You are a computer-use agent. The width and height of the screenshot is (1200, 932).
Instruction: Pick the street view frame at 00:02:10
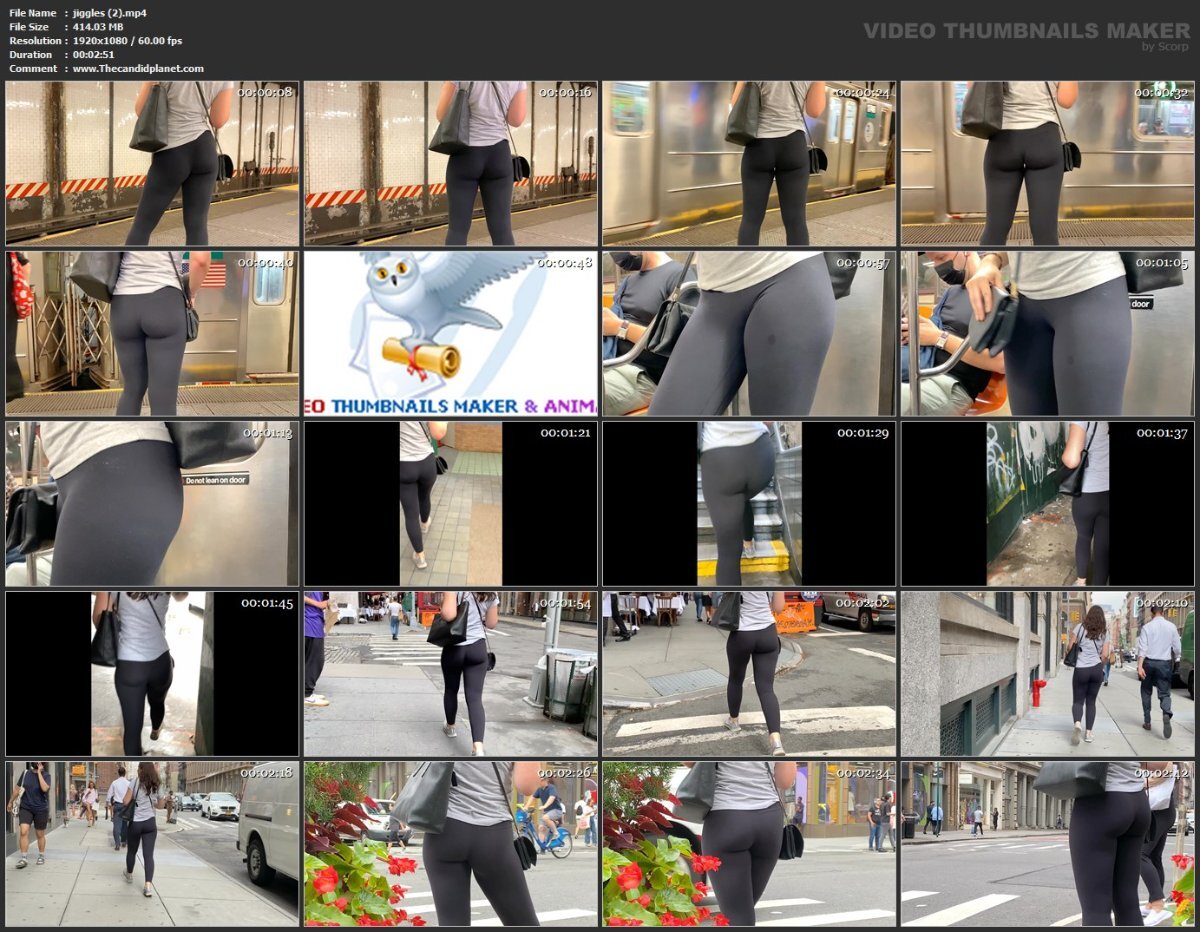coord(1048,674)
